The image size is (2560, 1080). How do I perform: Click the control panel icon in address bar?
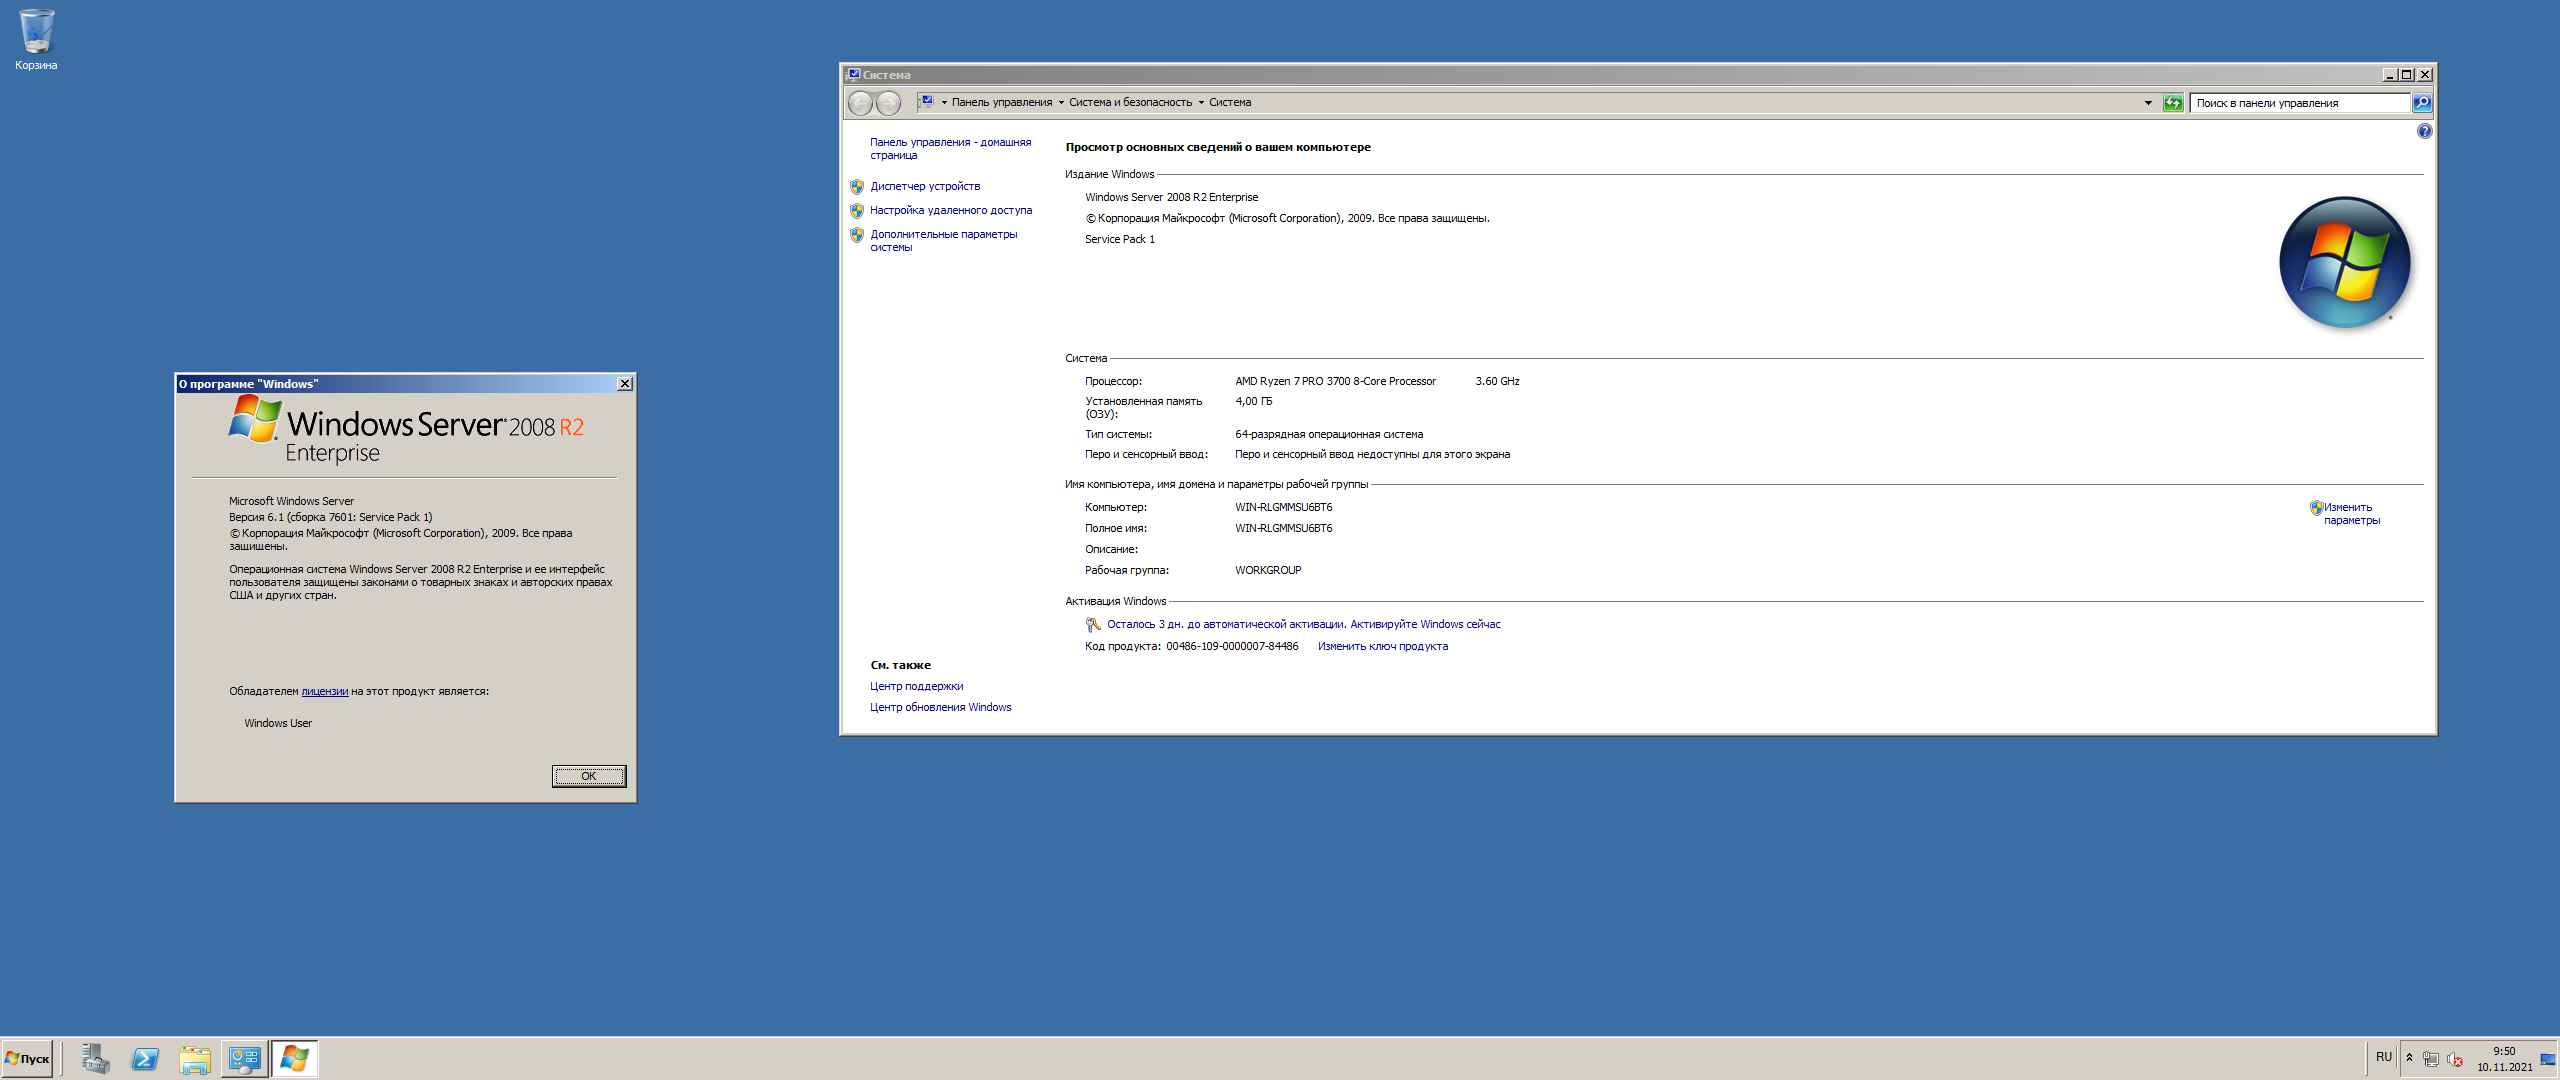click(x=927, y=102)
